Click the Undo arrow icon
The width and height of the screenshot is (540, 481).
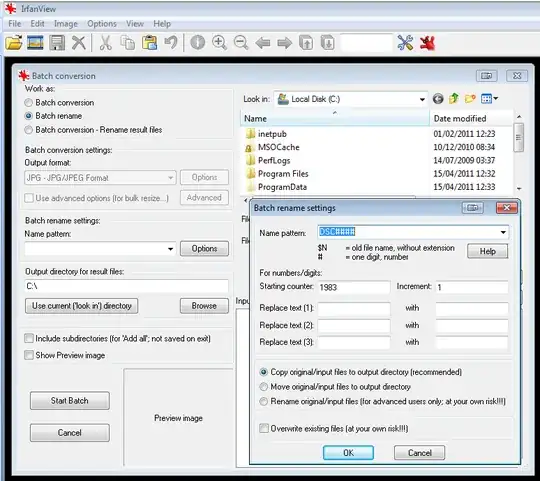tap(171, 43)
